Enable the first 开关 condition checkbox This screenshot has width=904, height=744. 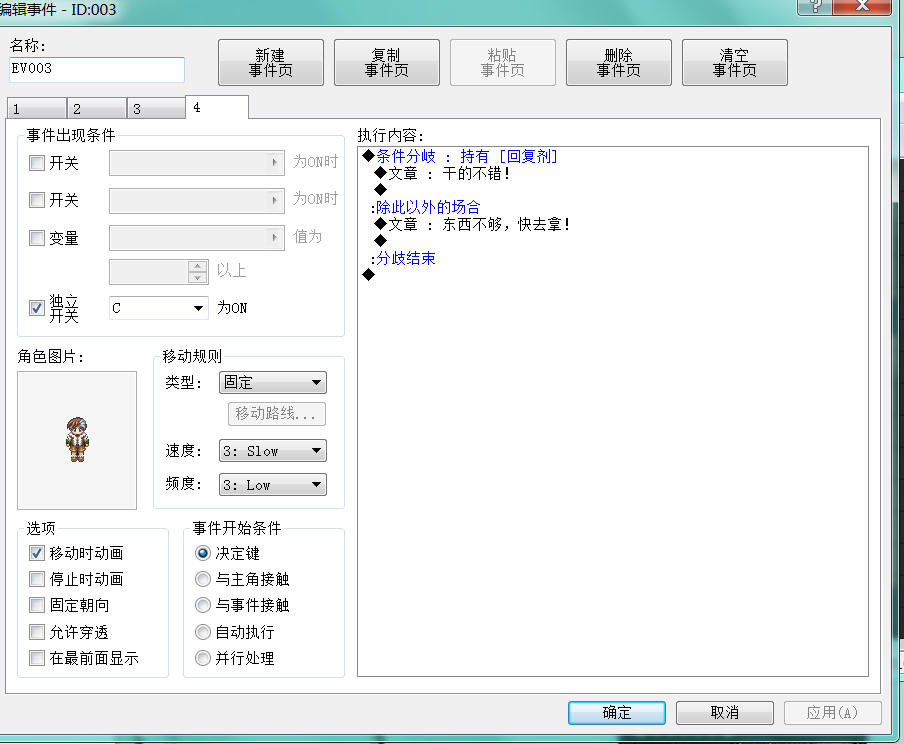pos(37,163)
